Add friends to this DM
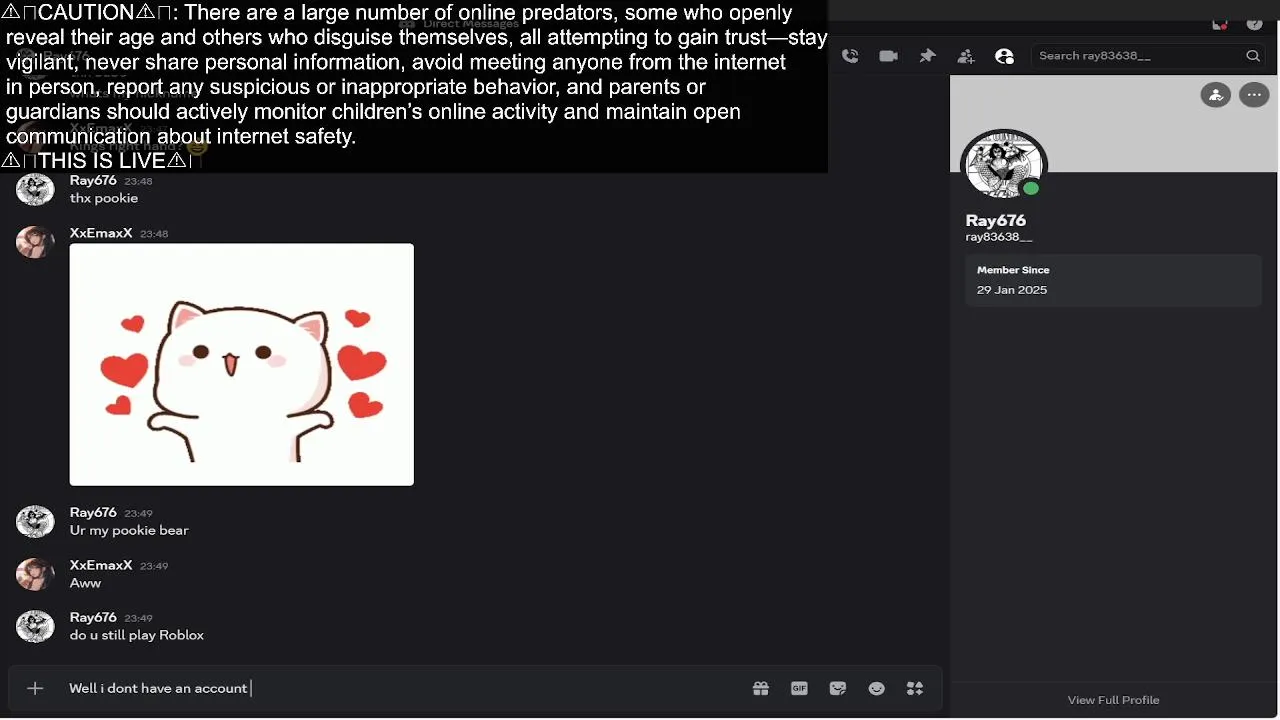1280x720 pixels. tap(966, 57)
